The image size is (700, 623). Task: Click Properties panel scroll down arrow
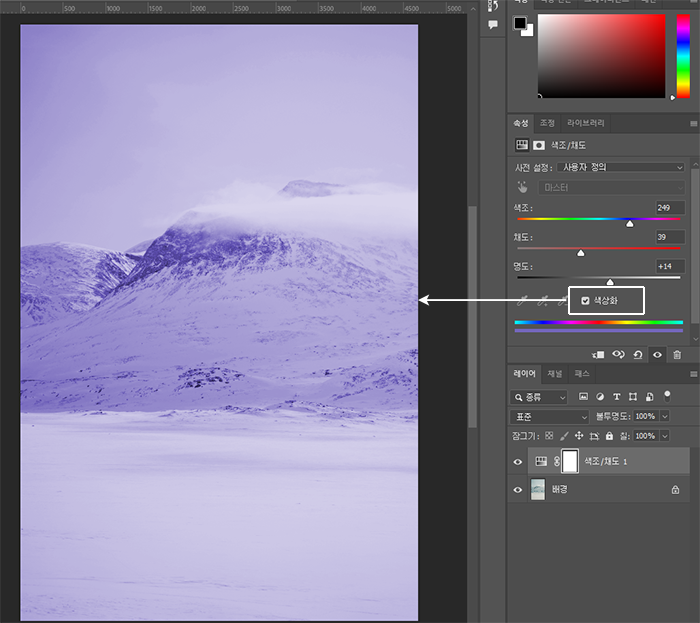pos(696,339)
